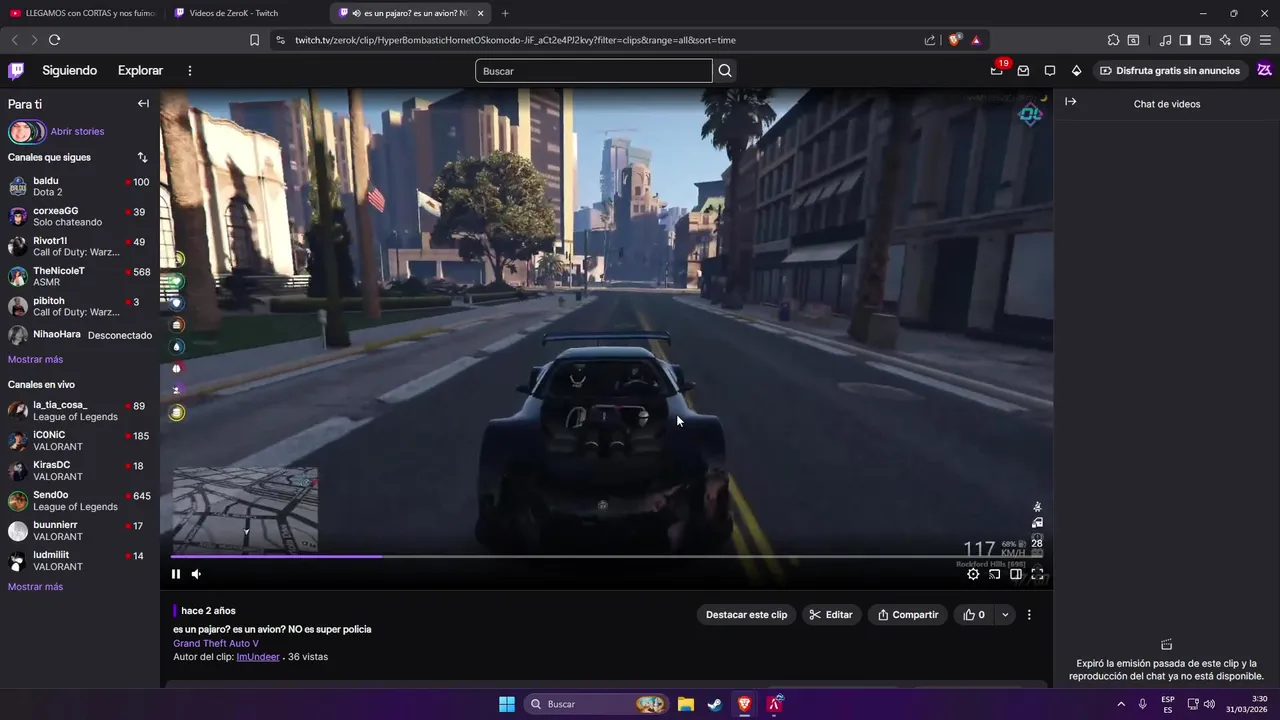Open the Brave Wallet icon
The height and width of the screenshot is (720, 1280).
click(1205, 40)
